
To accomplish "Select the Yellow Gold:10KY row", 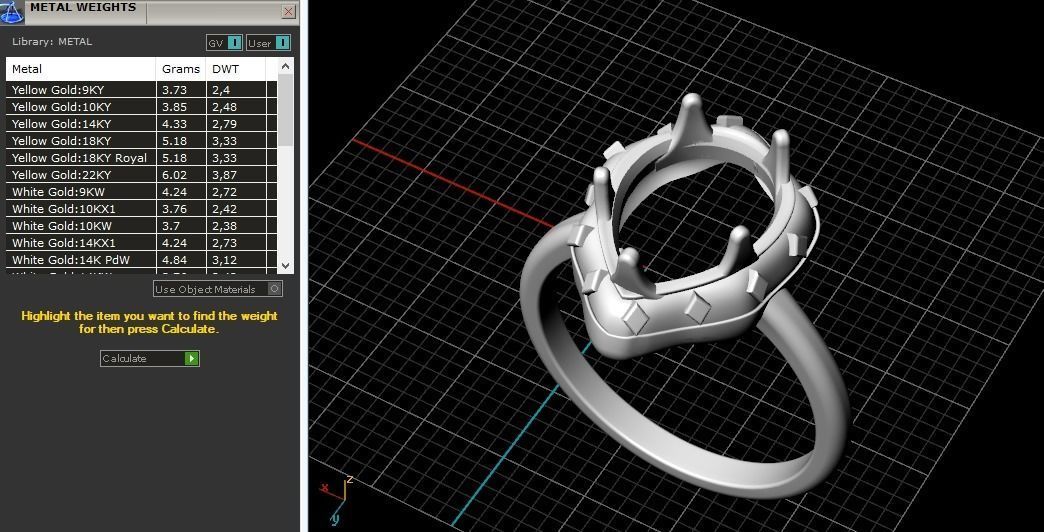I will pos(141,107).
